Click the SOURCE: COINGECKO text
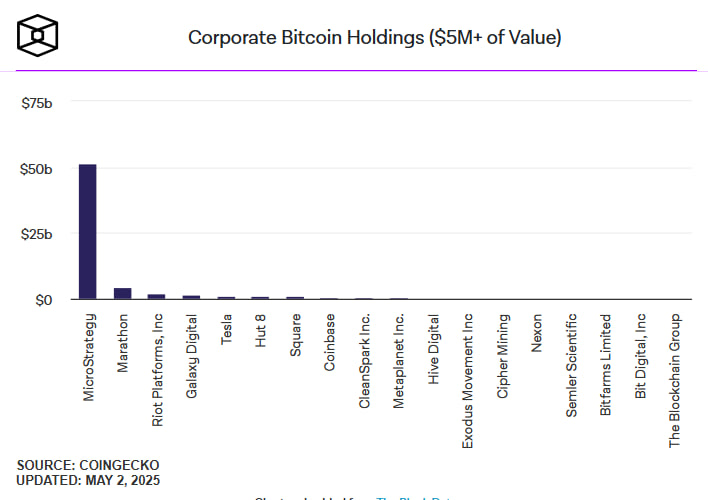The width and height of the screenshot is (708, 500). click(x=88, y=465)
